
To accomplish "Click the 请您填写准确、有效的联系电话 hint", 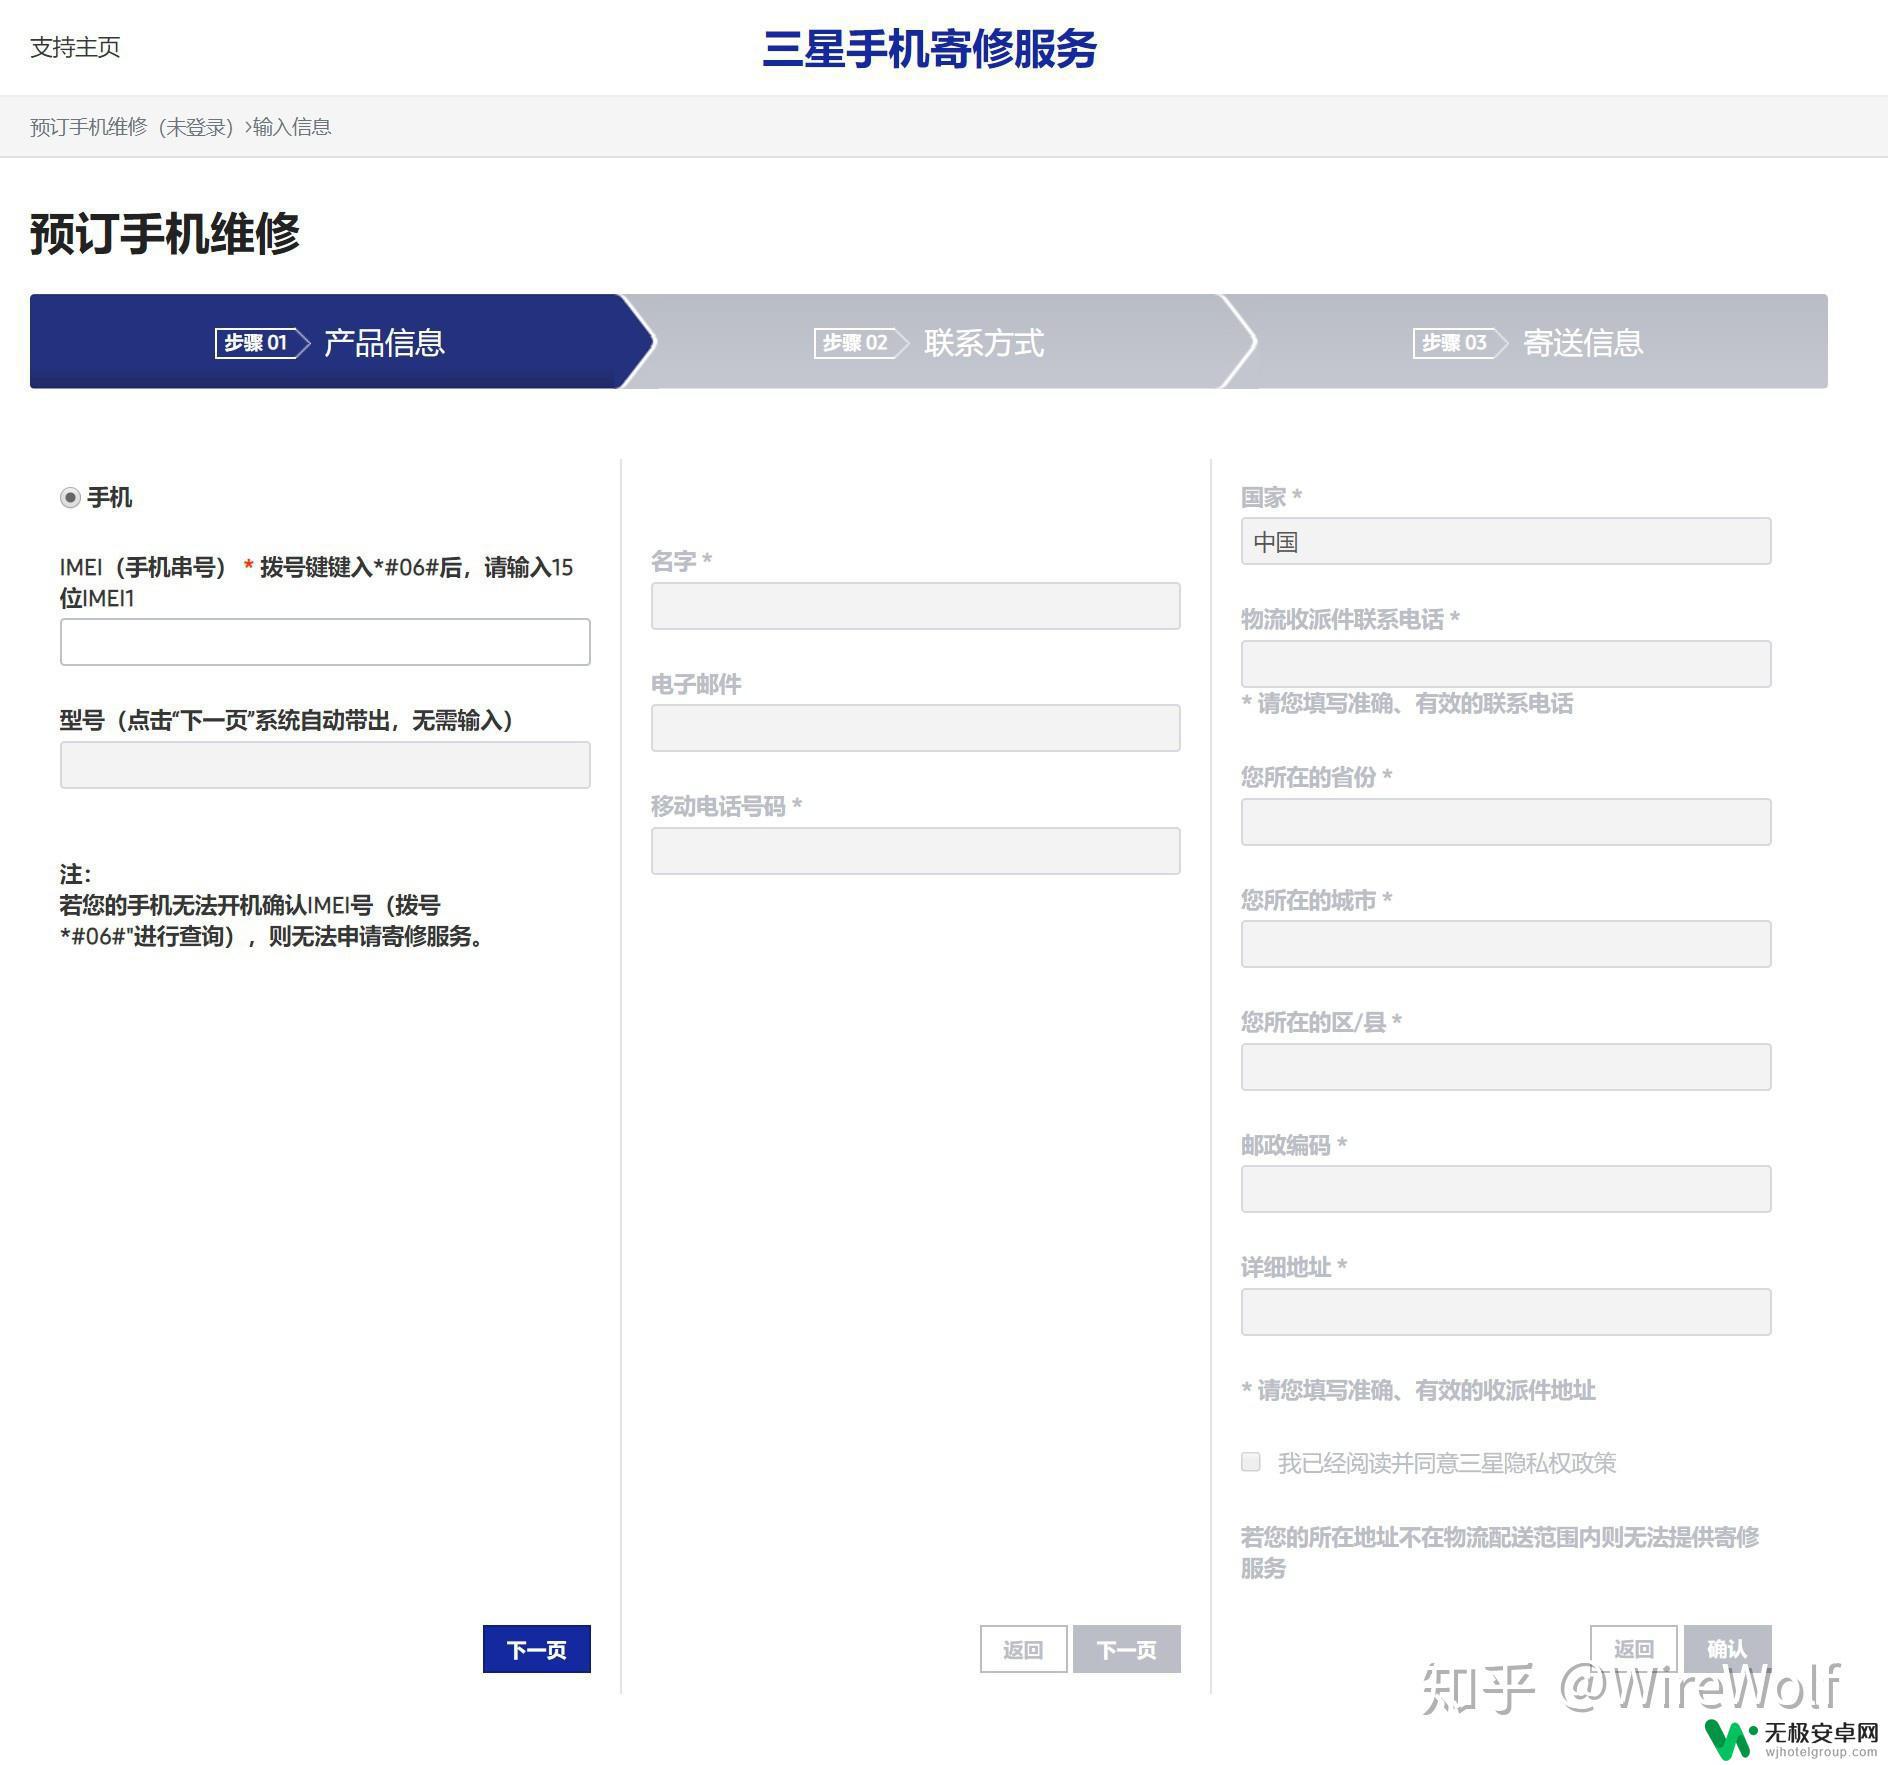I will pyautogui.click(x=1407, y=704).
